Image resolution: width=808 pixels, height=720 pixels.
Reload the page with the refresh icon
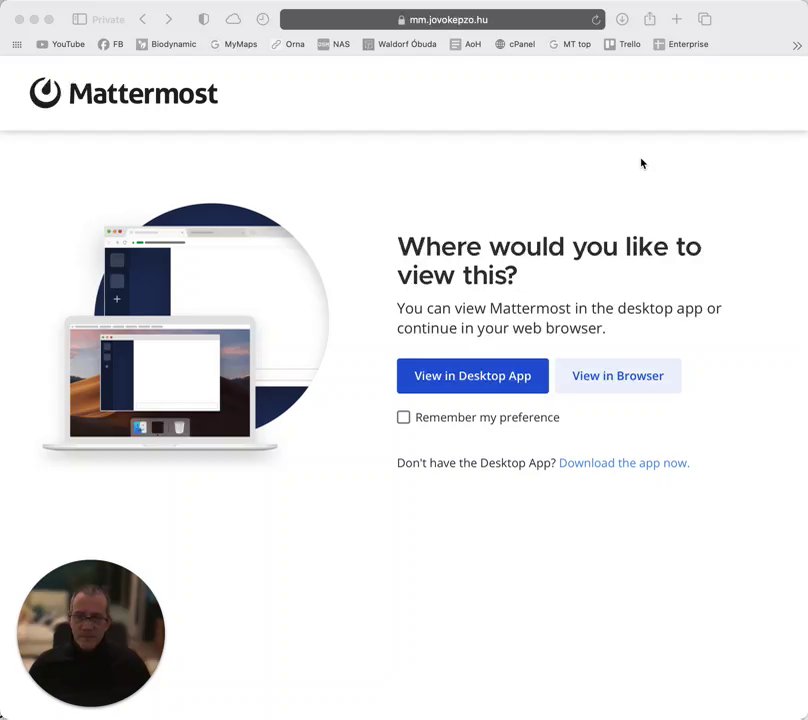coord(596,20)
